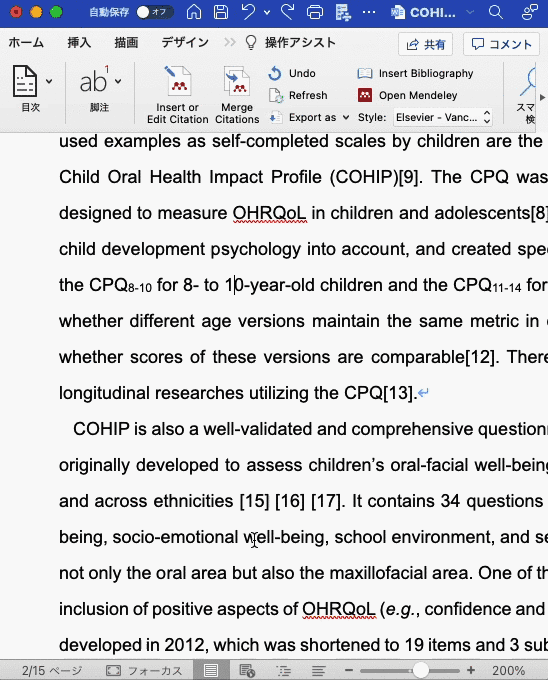Click the コメント button
This screenshot has width=548, height=680.
[x=501, y=44]
